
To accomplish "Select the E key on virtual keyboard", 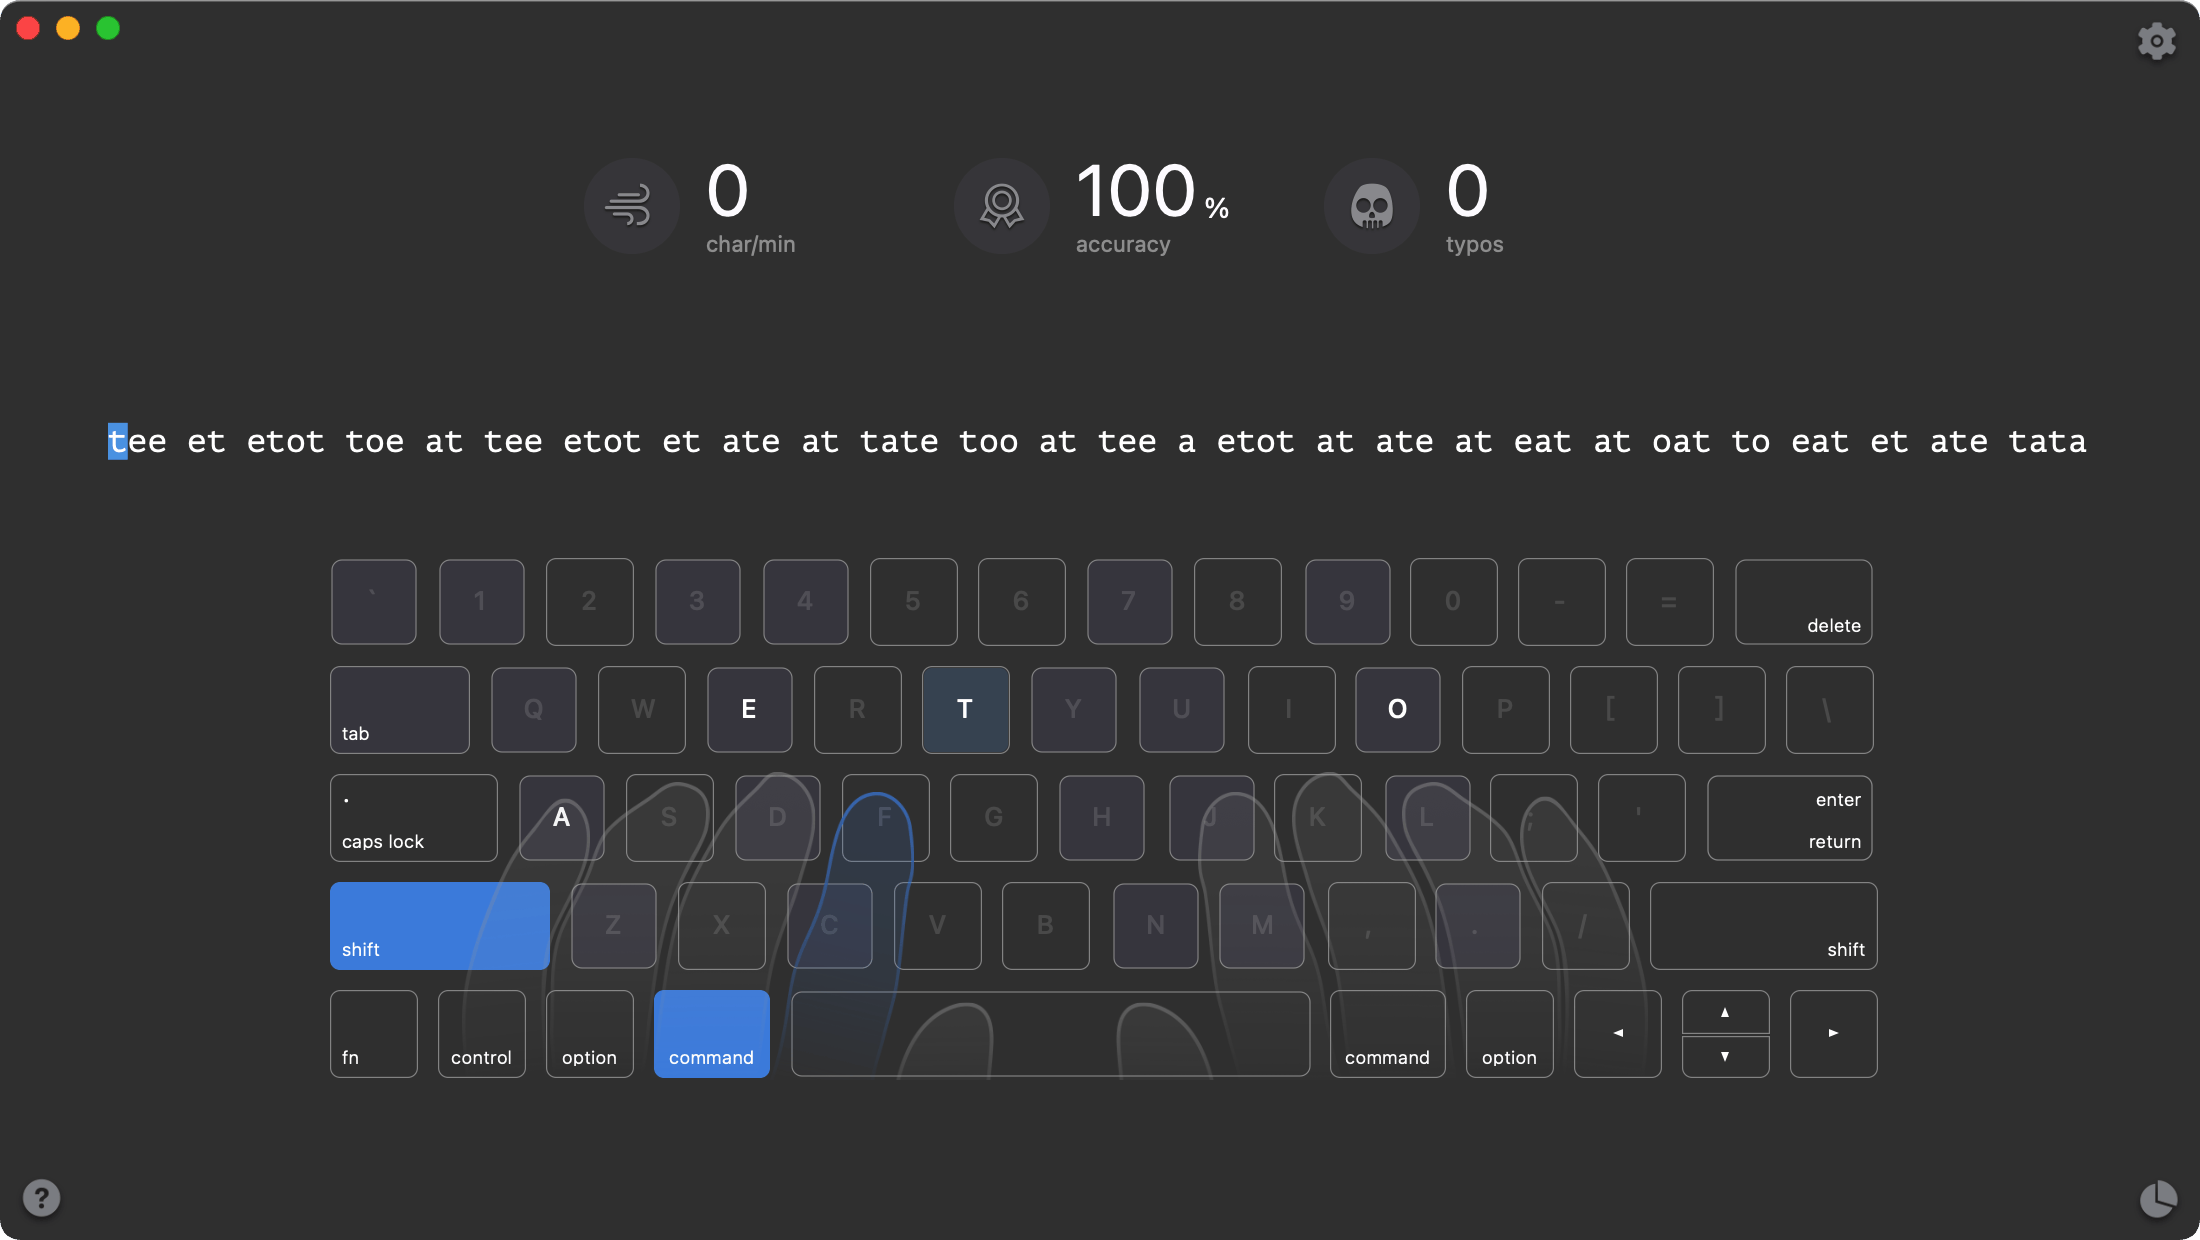I will (x=746, y=708).
